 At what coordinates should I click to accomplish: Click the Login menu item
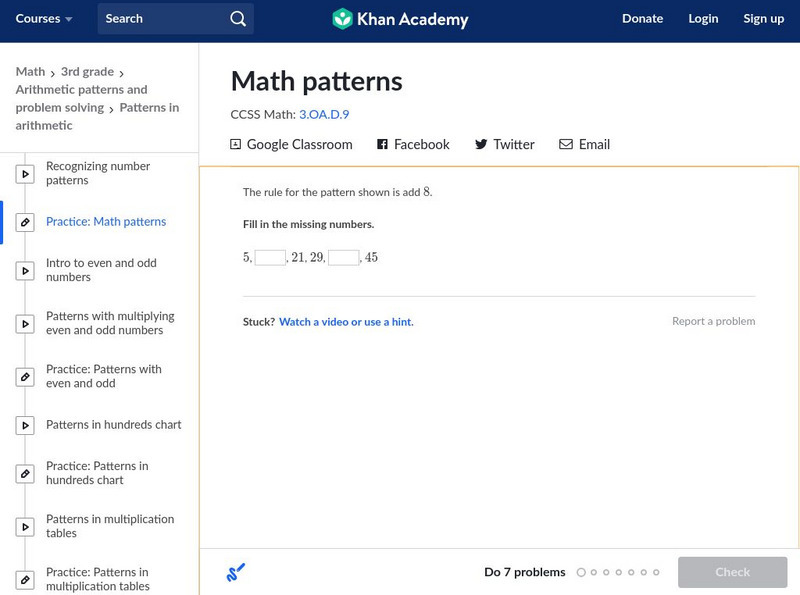(x=703, y=19)
